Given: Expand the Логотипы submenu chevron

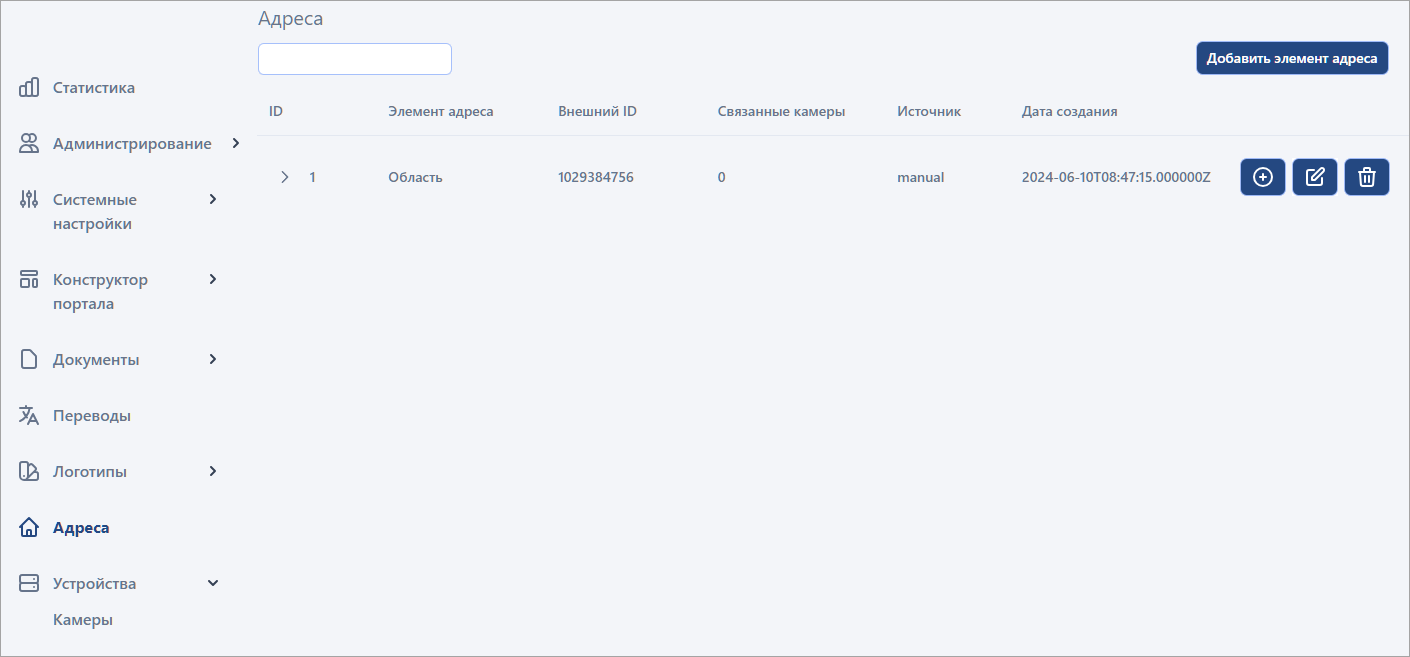Looking at the screenshot, I should click(x=212, y=471).
